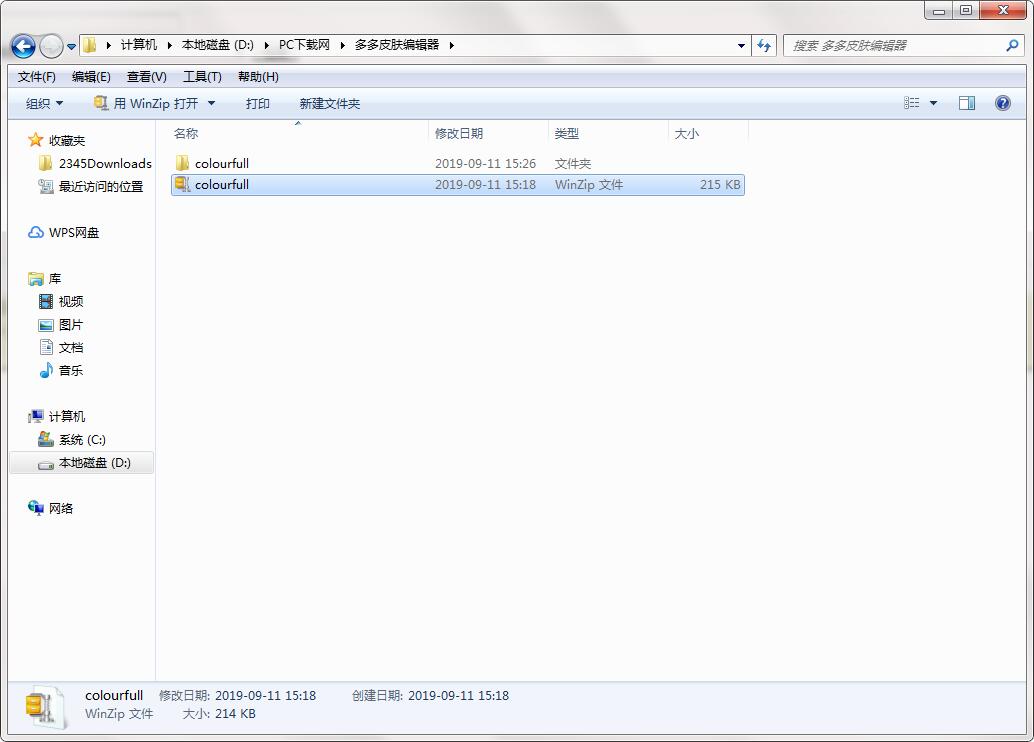The width and height of the screenshot is (1034, 742).
Task: Click PC下载网 in the address path
Action: pyautogui.click(x=304, y=45)
